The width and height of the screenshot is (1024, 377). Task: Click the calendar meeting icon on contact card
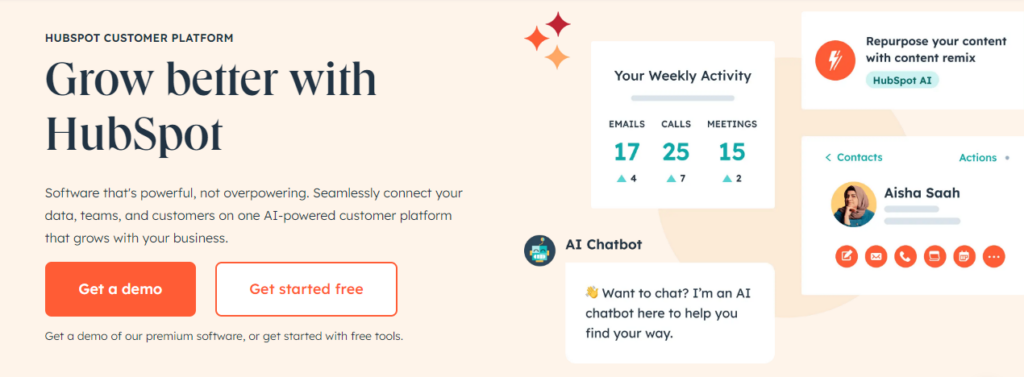point(964,257)
